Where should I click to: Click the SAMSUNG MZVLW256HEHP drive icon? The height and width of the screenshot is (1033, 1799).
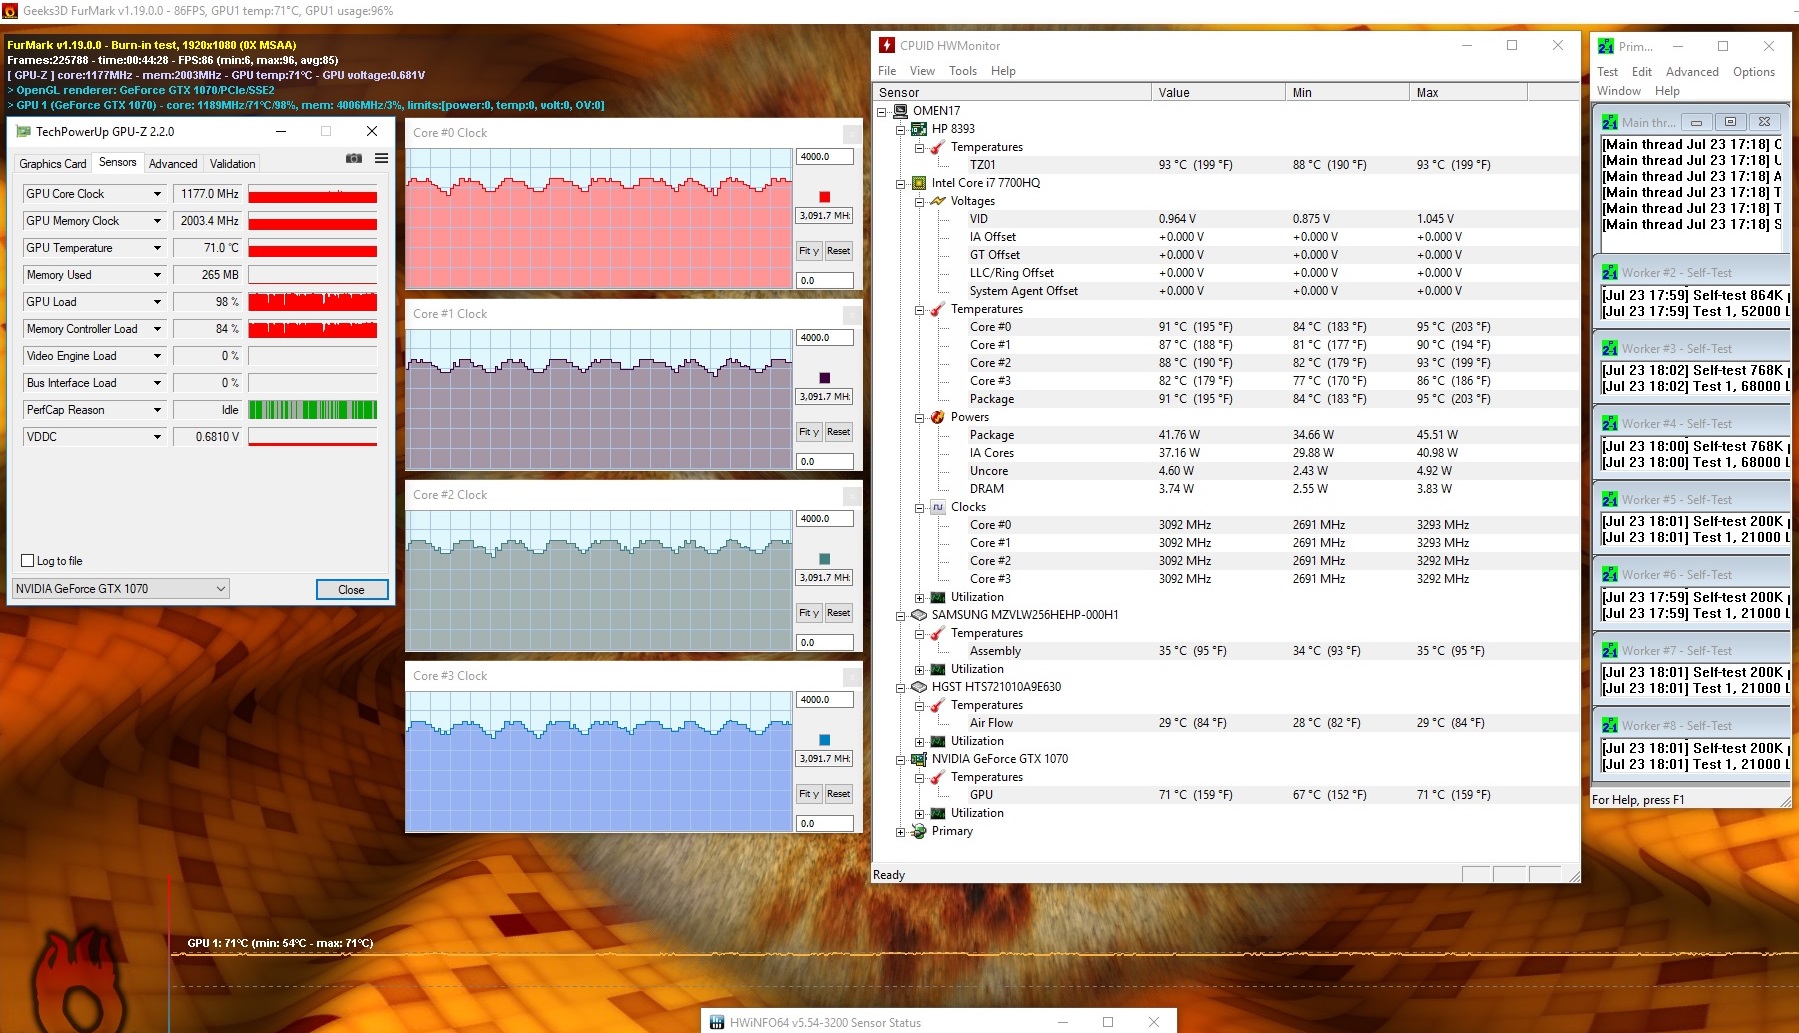coord(919,615)
